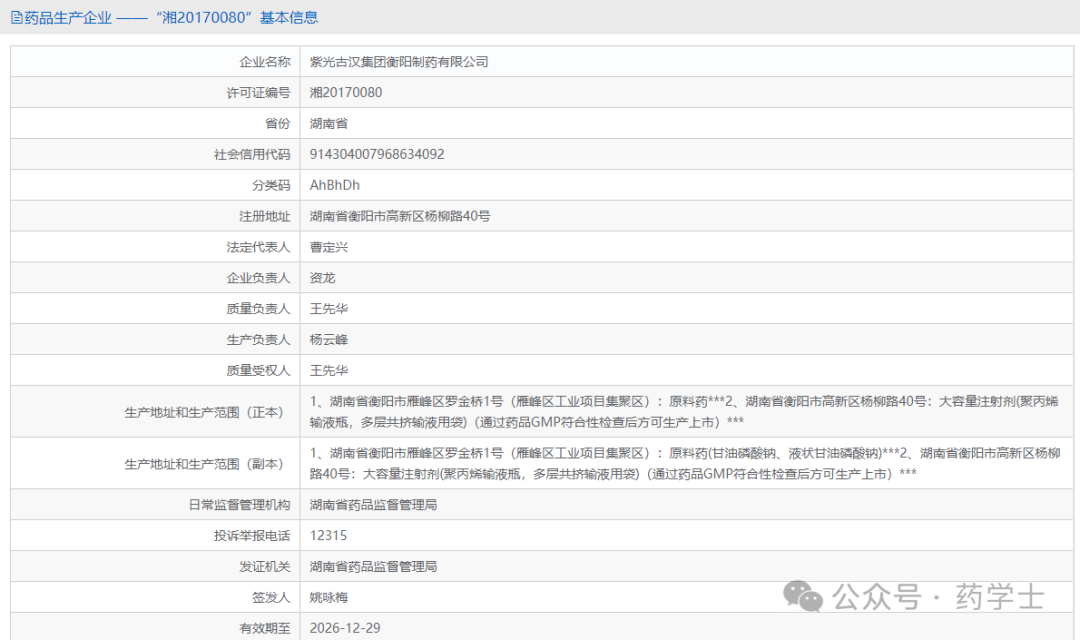
Task: Click the 生产地址和生产范围（副本）label
Action: (207, 464)
